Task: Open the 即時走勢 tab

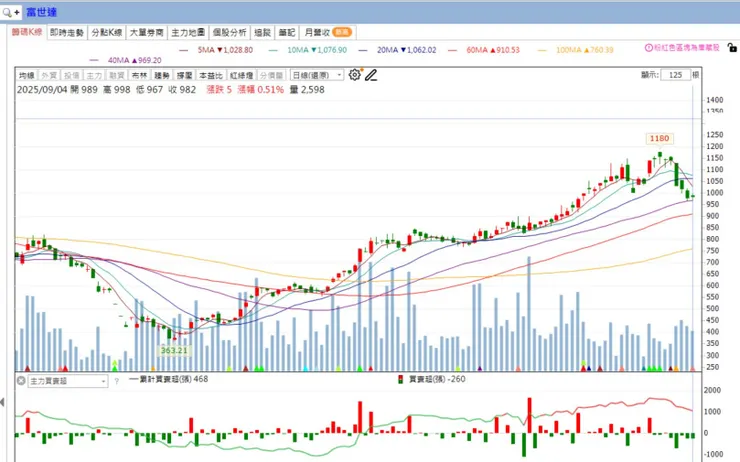Action: (x=67, y=33)
